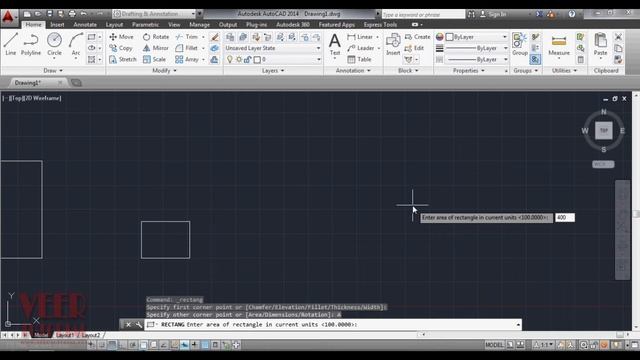Click the dynamic input area value field
Screen dimensions: 640x360
click(565, 218)
